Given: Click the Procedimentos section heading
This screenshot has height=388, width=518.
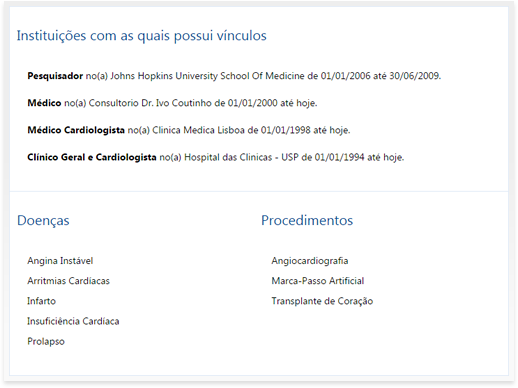Looking at the screenshot, I should coord(307,220).
